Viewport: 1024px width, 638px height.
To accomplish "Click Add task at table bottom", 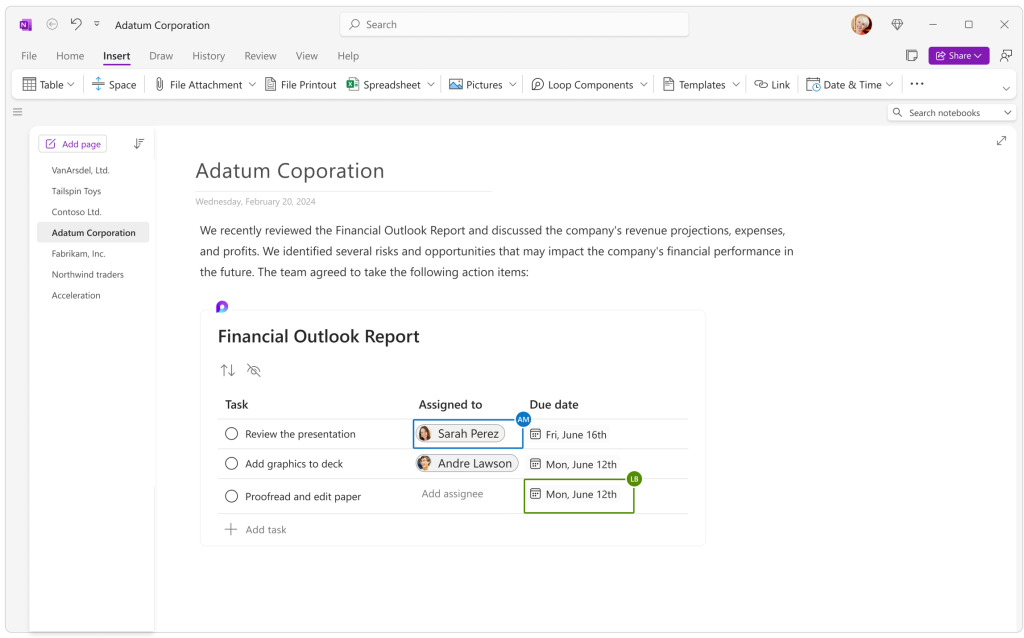I will [x=255, y=530].
